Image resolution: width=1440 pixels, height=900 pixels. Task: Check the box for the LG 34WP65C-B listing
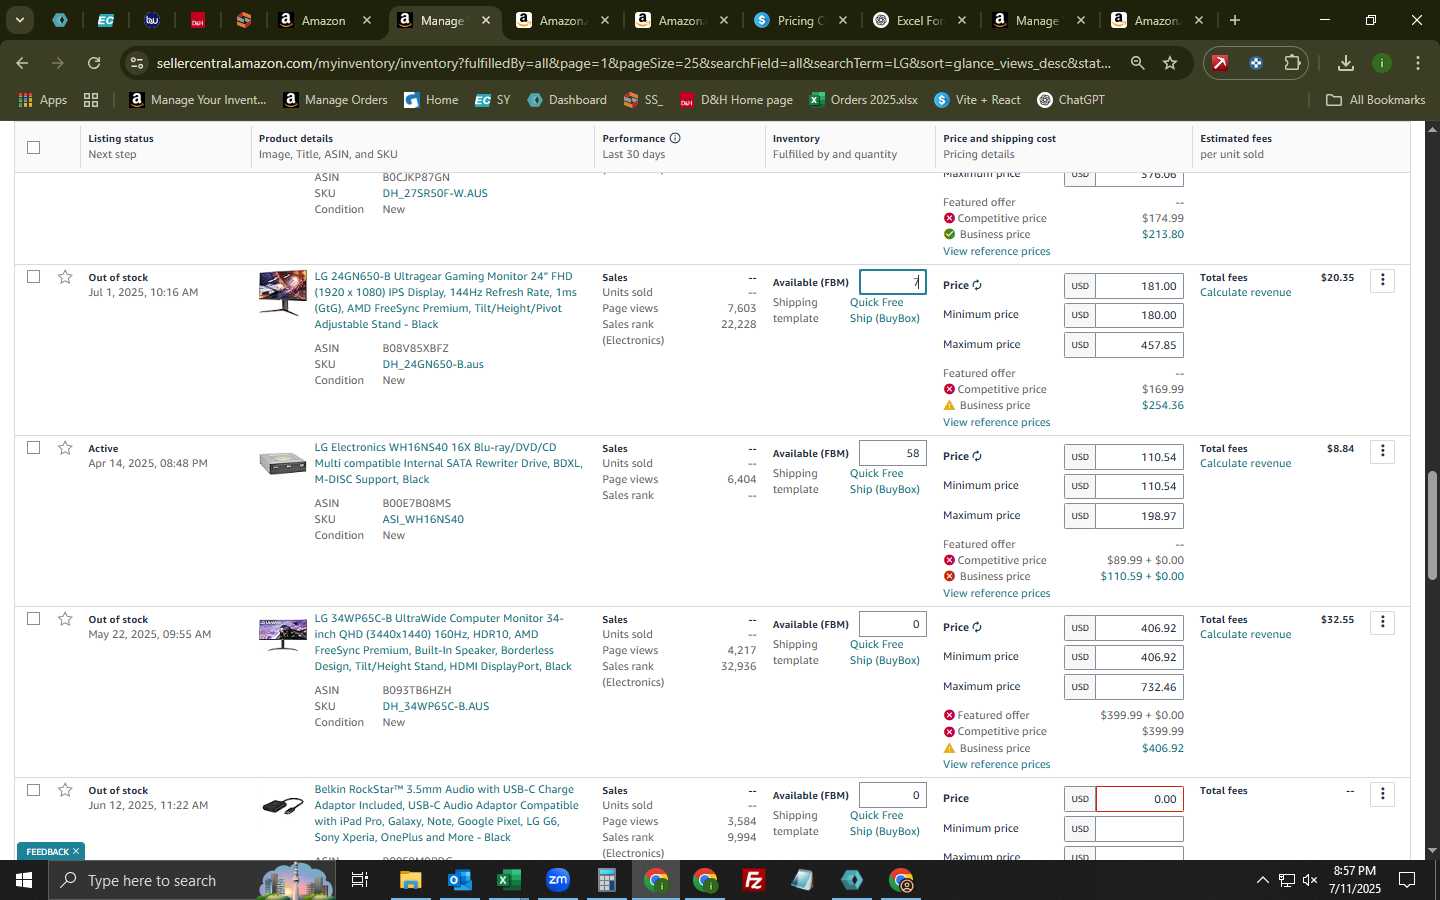tap(33, 618)
